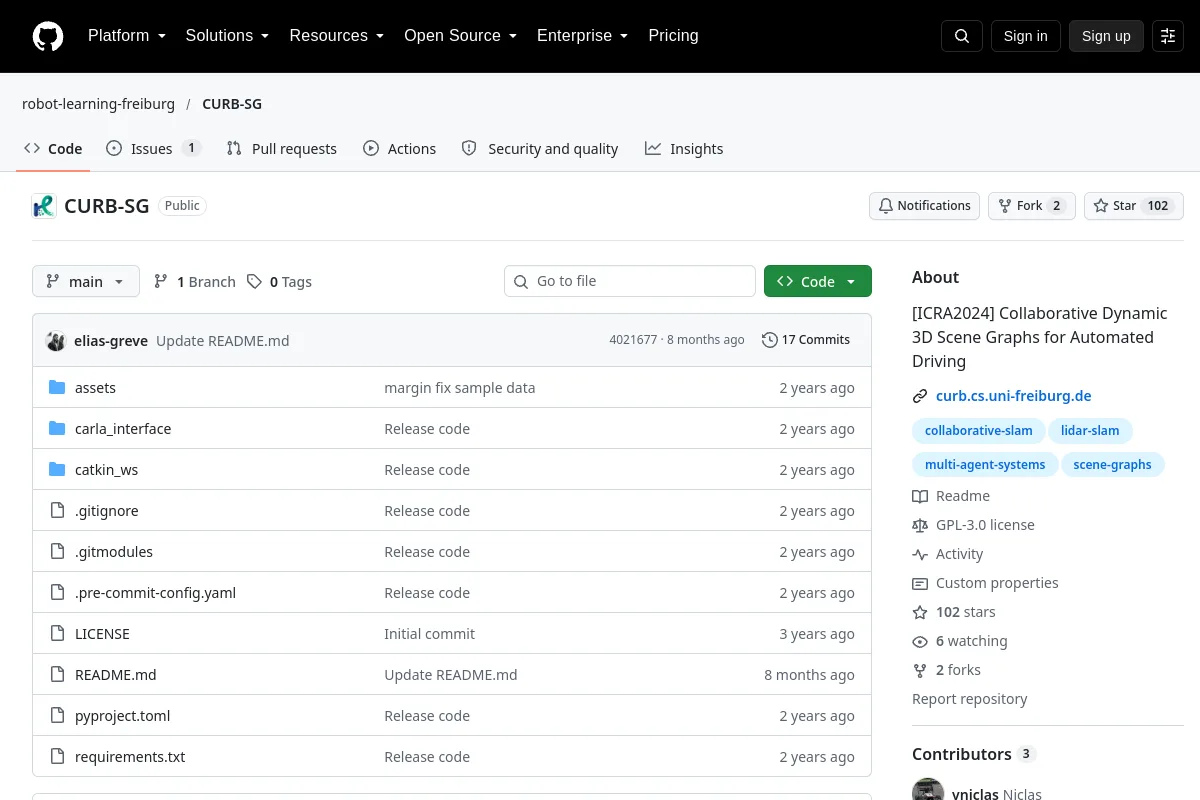
Task: Select the multi-agent-systems topic tag
Action: tap(985, 465)
